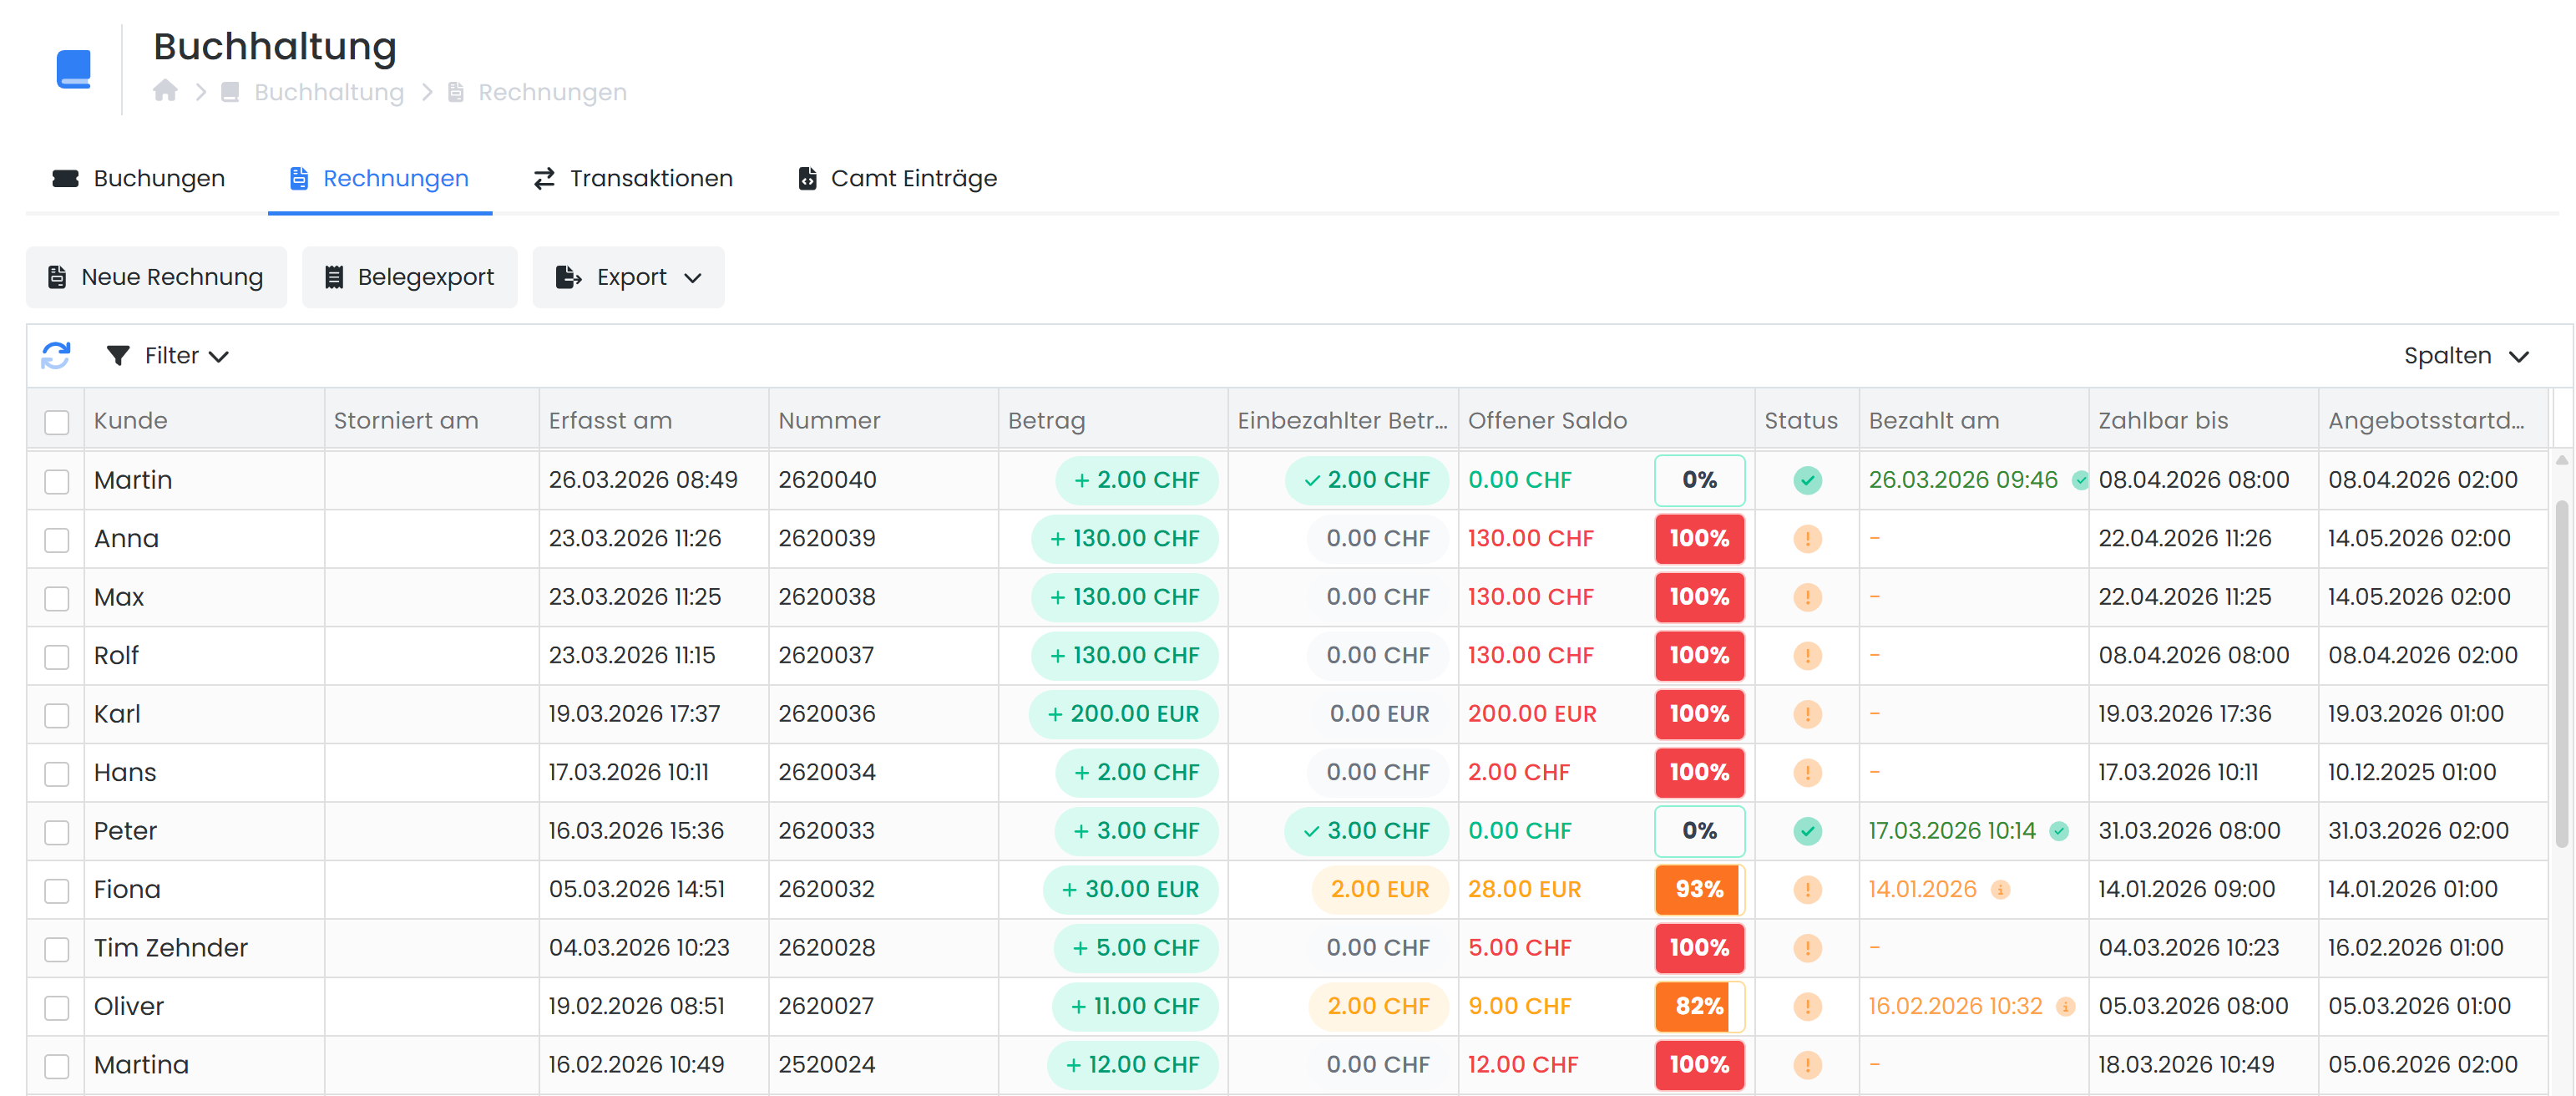Click the home breadcrumb icon
Viewport: 2576px width, 1096px height.
pyautogui.click(x=165, y=91)
